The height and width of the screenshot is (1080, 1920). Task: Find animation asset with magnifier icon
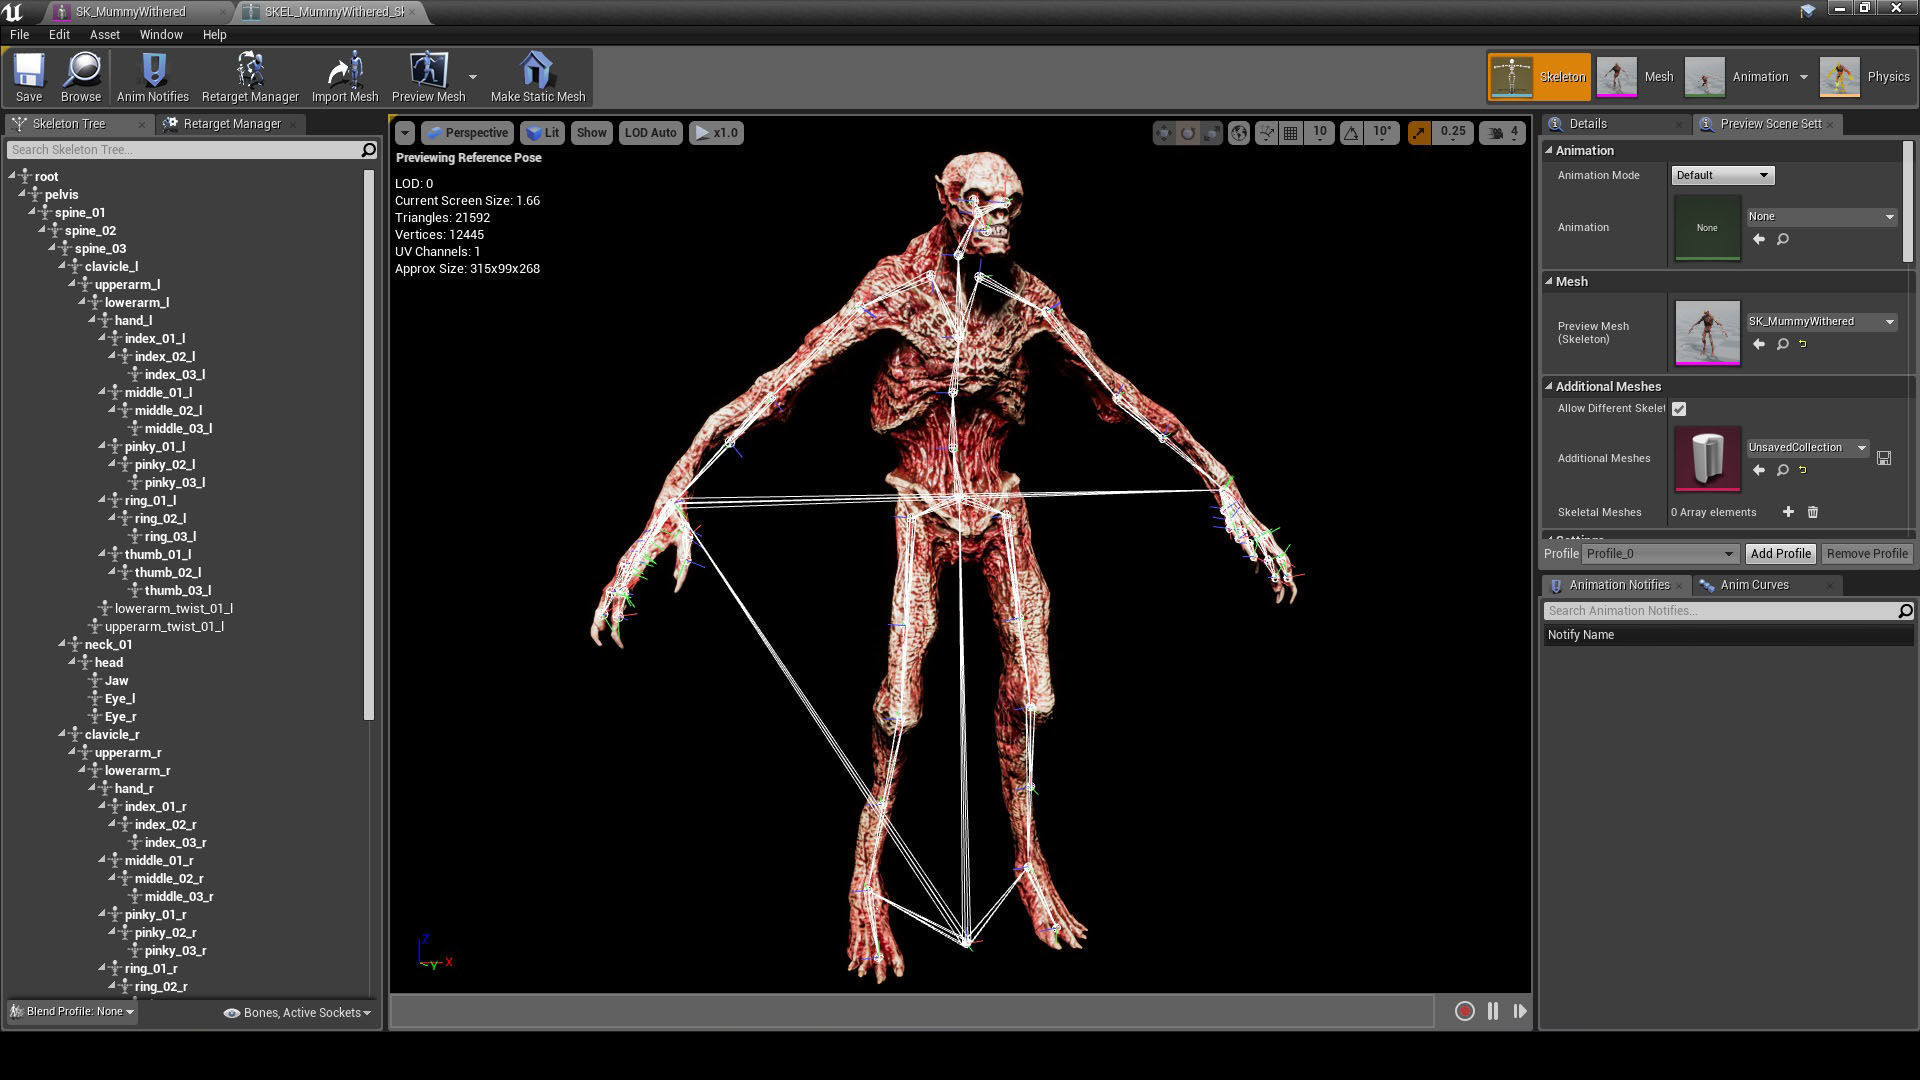pos(1783,240)
